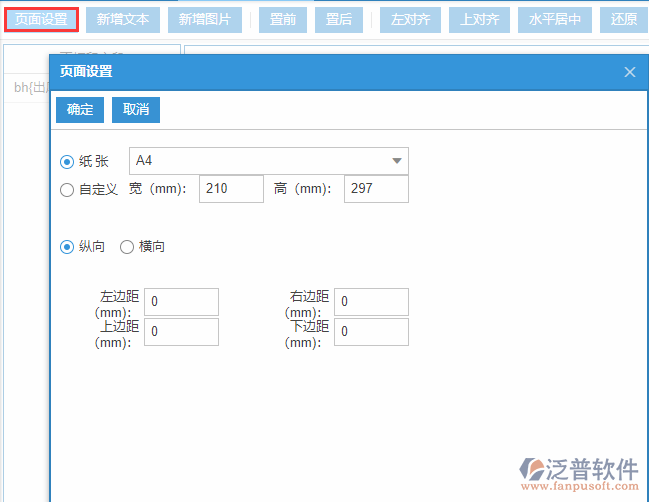Click the 右边距 input field
This screenshot has width=649, height=502.
tap(371, 302)
